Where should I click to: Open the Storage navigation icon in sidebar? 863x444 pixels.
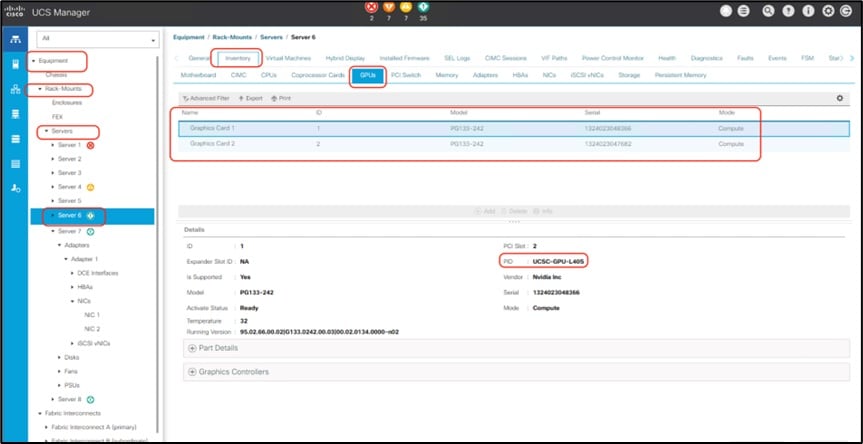pyautogui.click(x=15, y=164)
